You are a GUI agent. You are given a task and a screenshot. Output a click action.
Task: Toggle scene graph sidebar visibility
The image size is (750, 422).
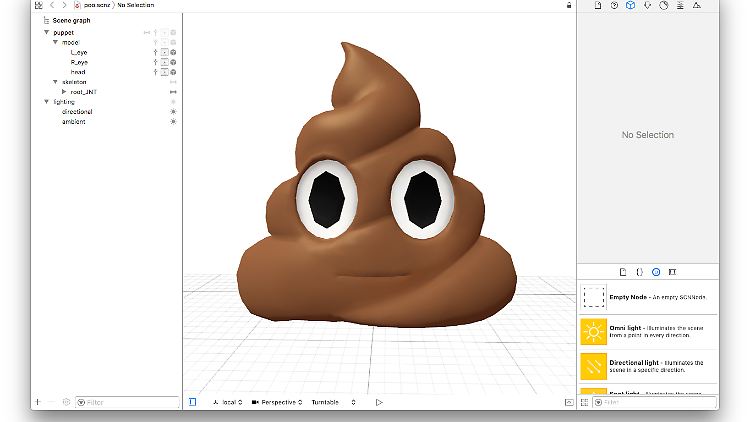click(x=192, y=402)
